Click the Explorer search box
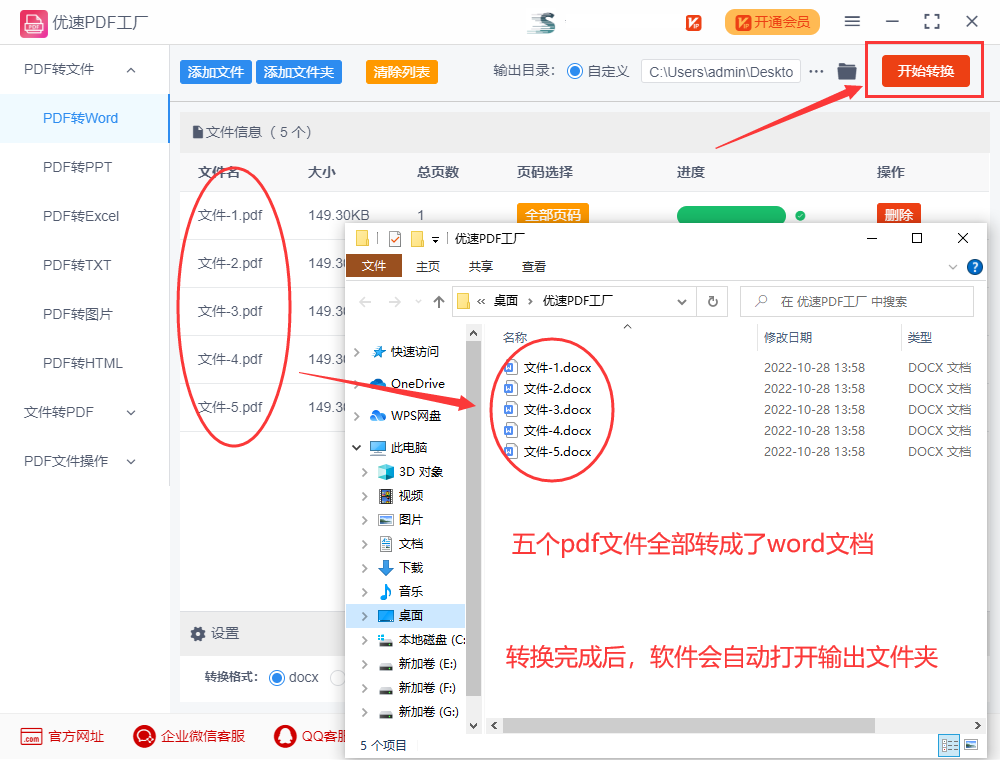 pos(857,302)
